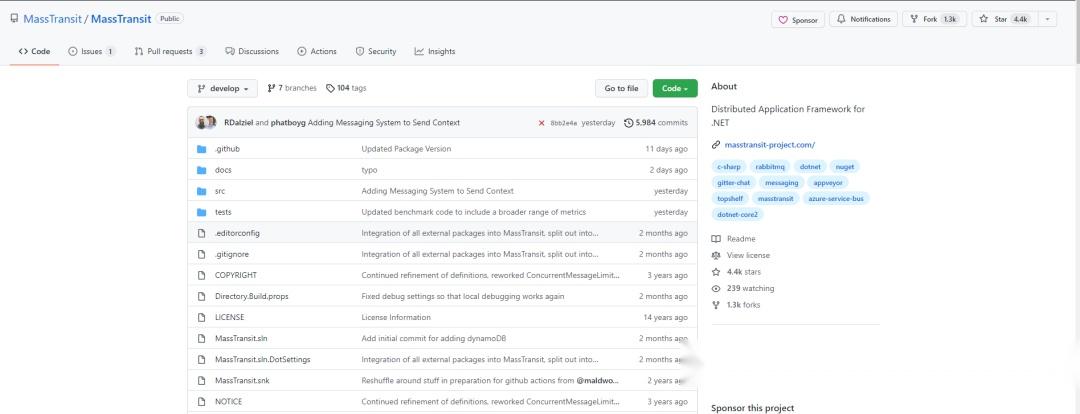This screenshot has width=1080, height=414.
Task: Star the MassTransit repository
Action: tap(1004, 19)
